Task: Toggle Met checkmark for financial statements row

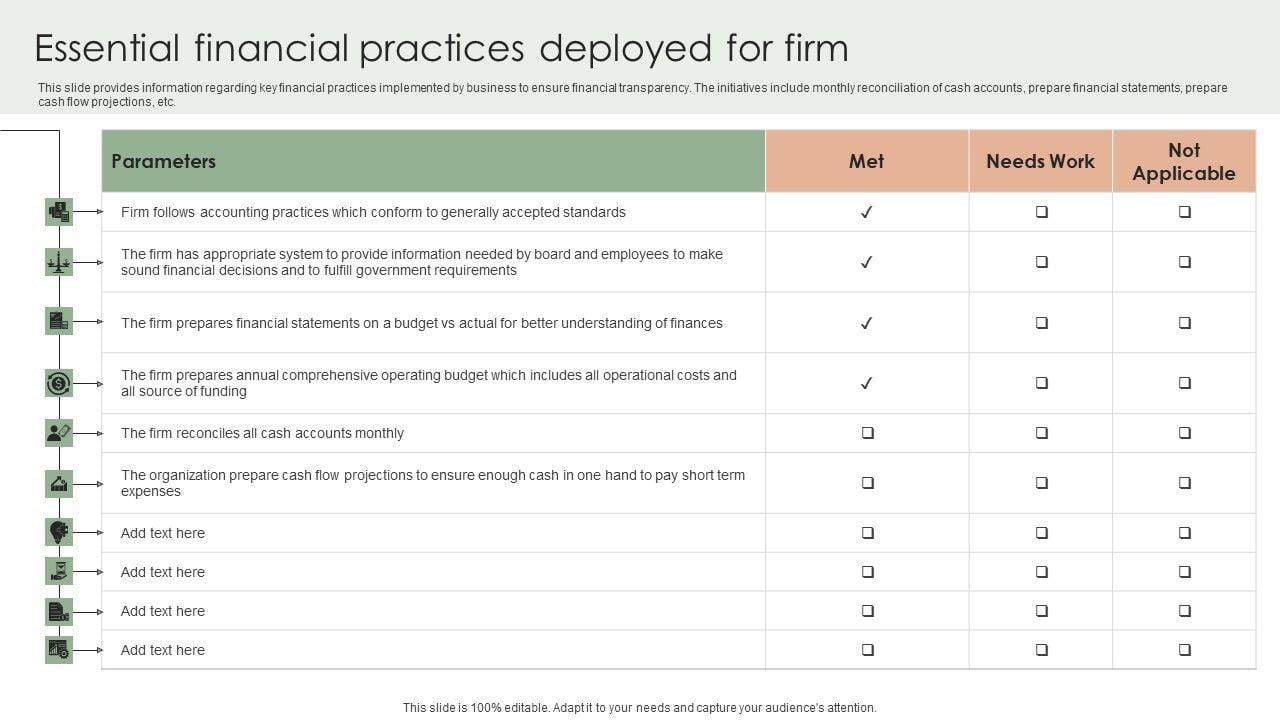Action: click(x=867, y=323)
